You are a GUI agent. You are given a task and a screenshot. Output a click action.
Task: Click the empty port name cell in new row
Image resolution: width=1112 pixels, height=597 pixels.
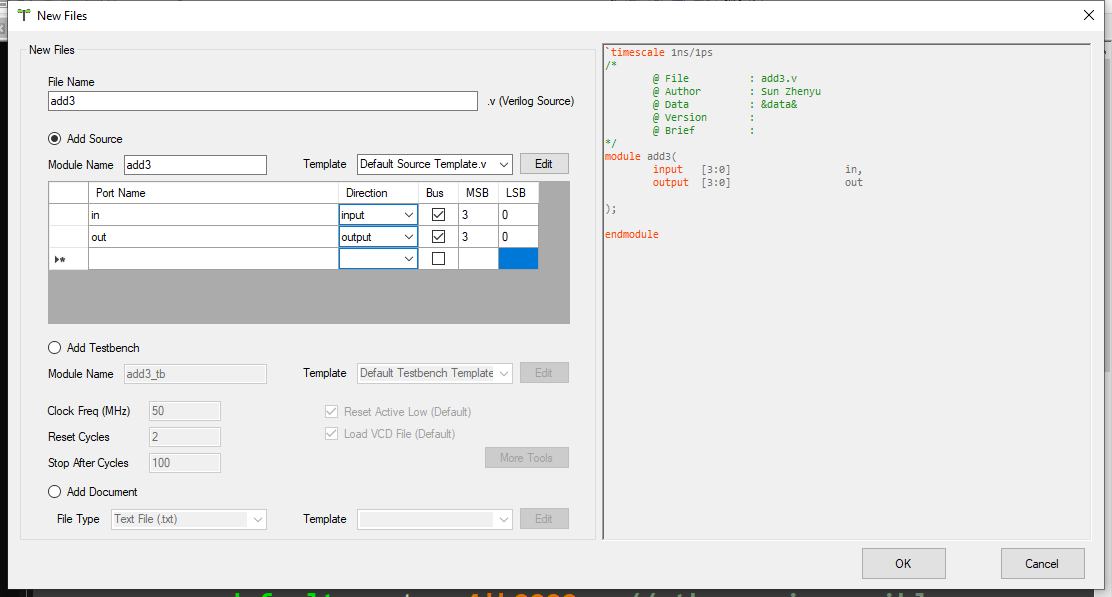(213, 259)
